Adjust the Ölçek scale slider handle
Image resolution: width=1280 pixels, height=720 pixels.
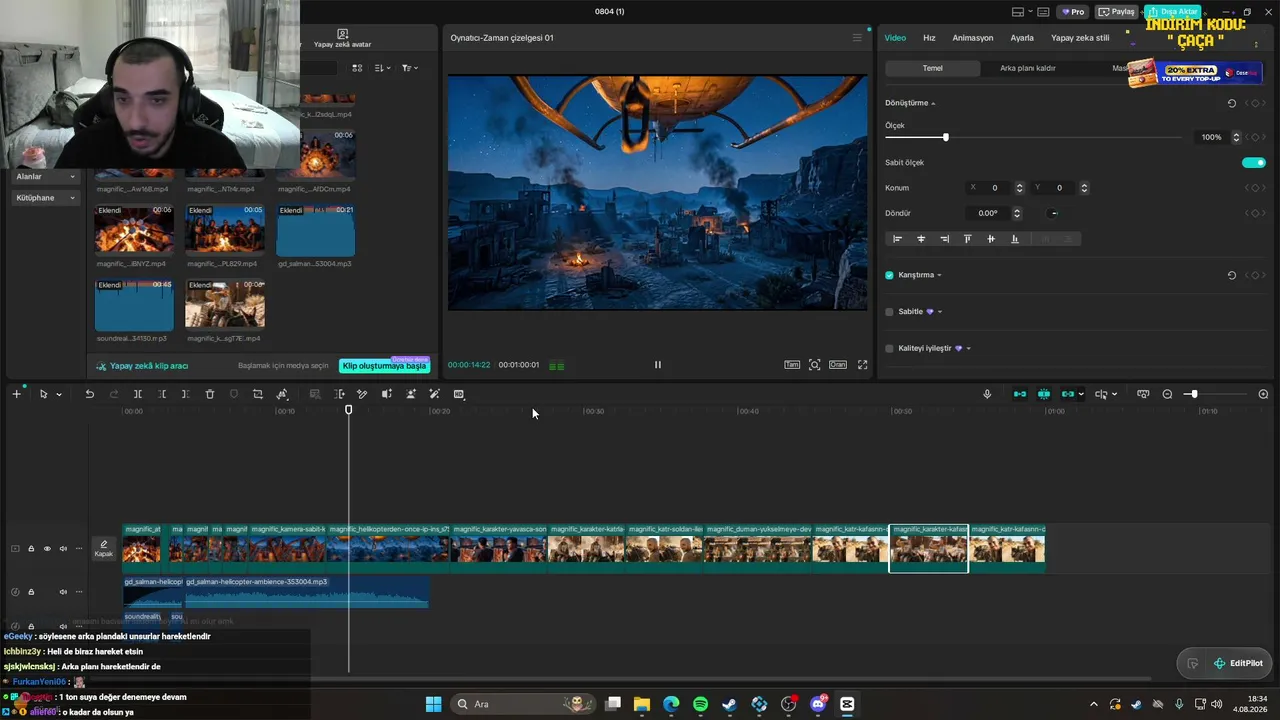pos(946,137)
